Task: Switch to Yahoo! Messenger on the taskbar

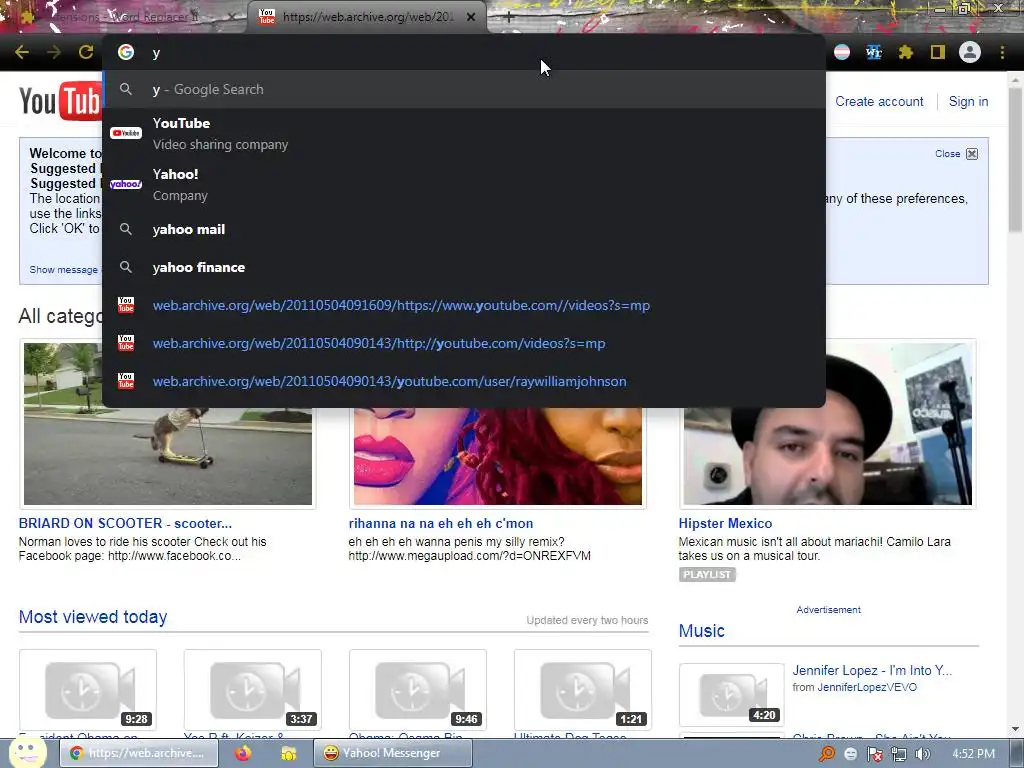Action: [x=392, y=753]
